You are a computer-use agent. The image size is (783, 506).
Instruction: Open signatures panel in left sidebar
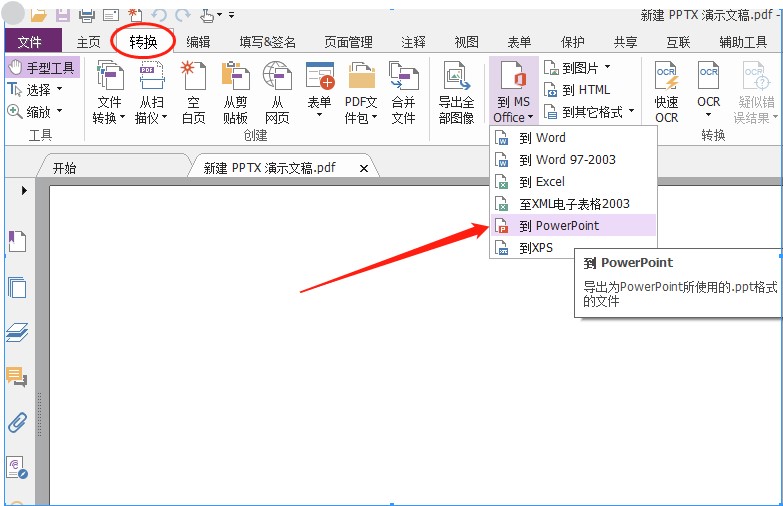point(17,468)
